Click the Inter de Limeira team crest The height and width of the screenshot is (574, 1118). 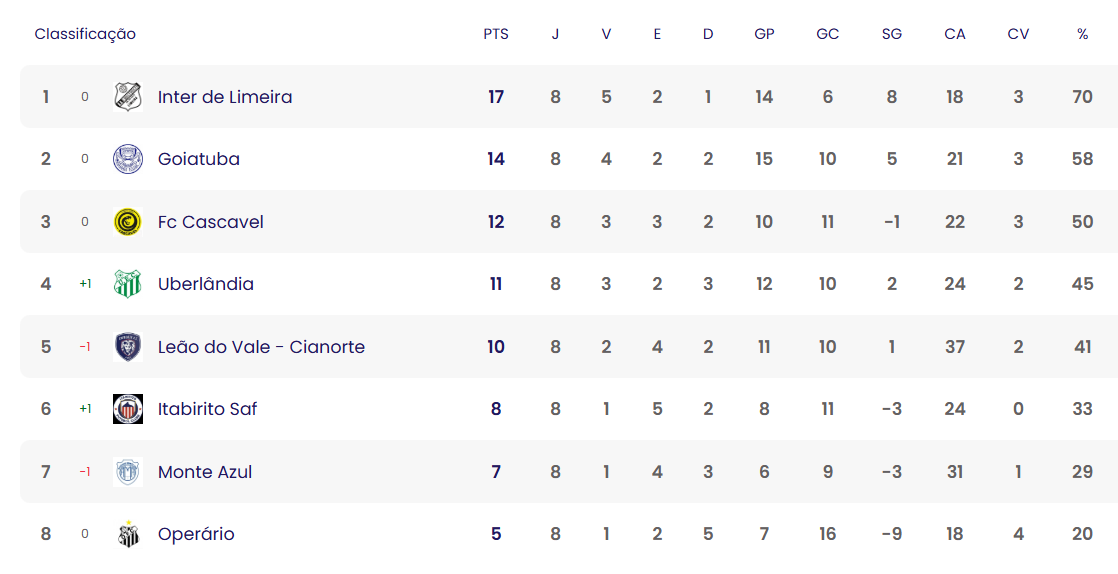(128, 97)
